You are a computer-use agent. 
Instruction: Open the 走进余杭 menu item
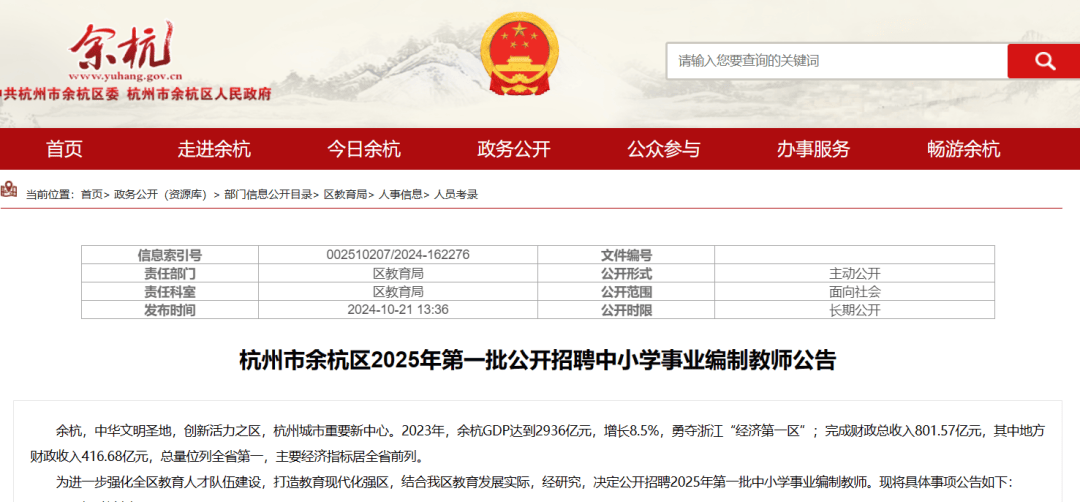pos(214,150)
